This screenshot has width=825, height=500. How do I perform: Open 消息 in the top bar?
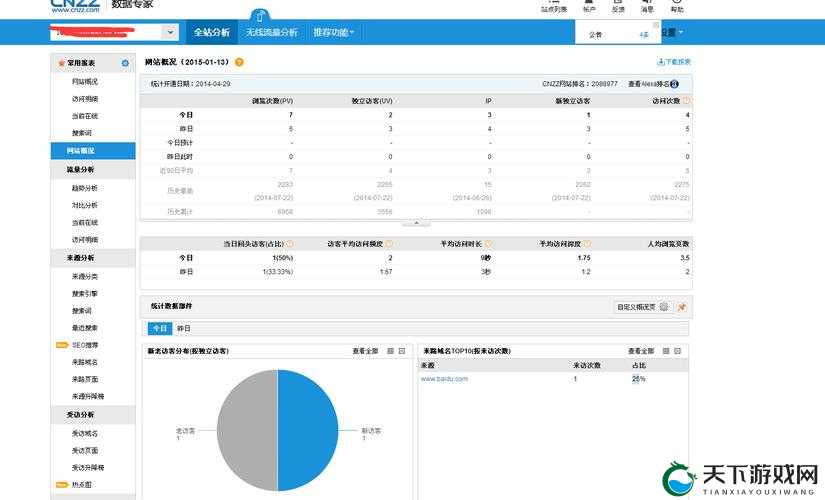pos(647,6)
